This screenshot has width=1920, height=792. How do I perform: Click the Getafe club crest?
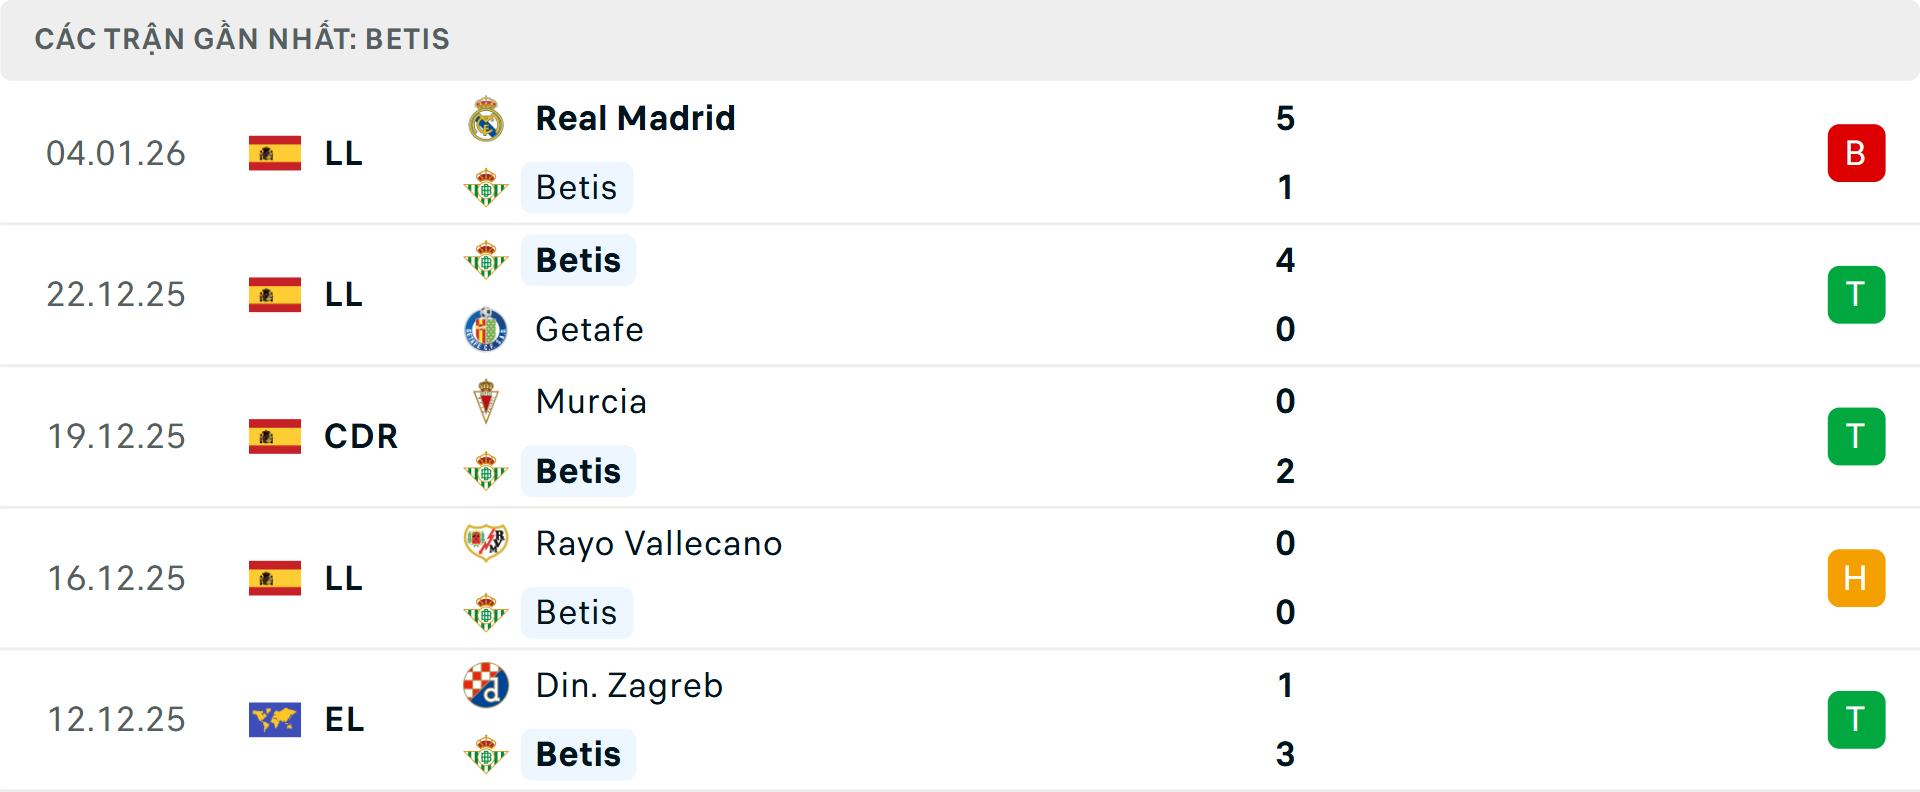click(486, 329)
